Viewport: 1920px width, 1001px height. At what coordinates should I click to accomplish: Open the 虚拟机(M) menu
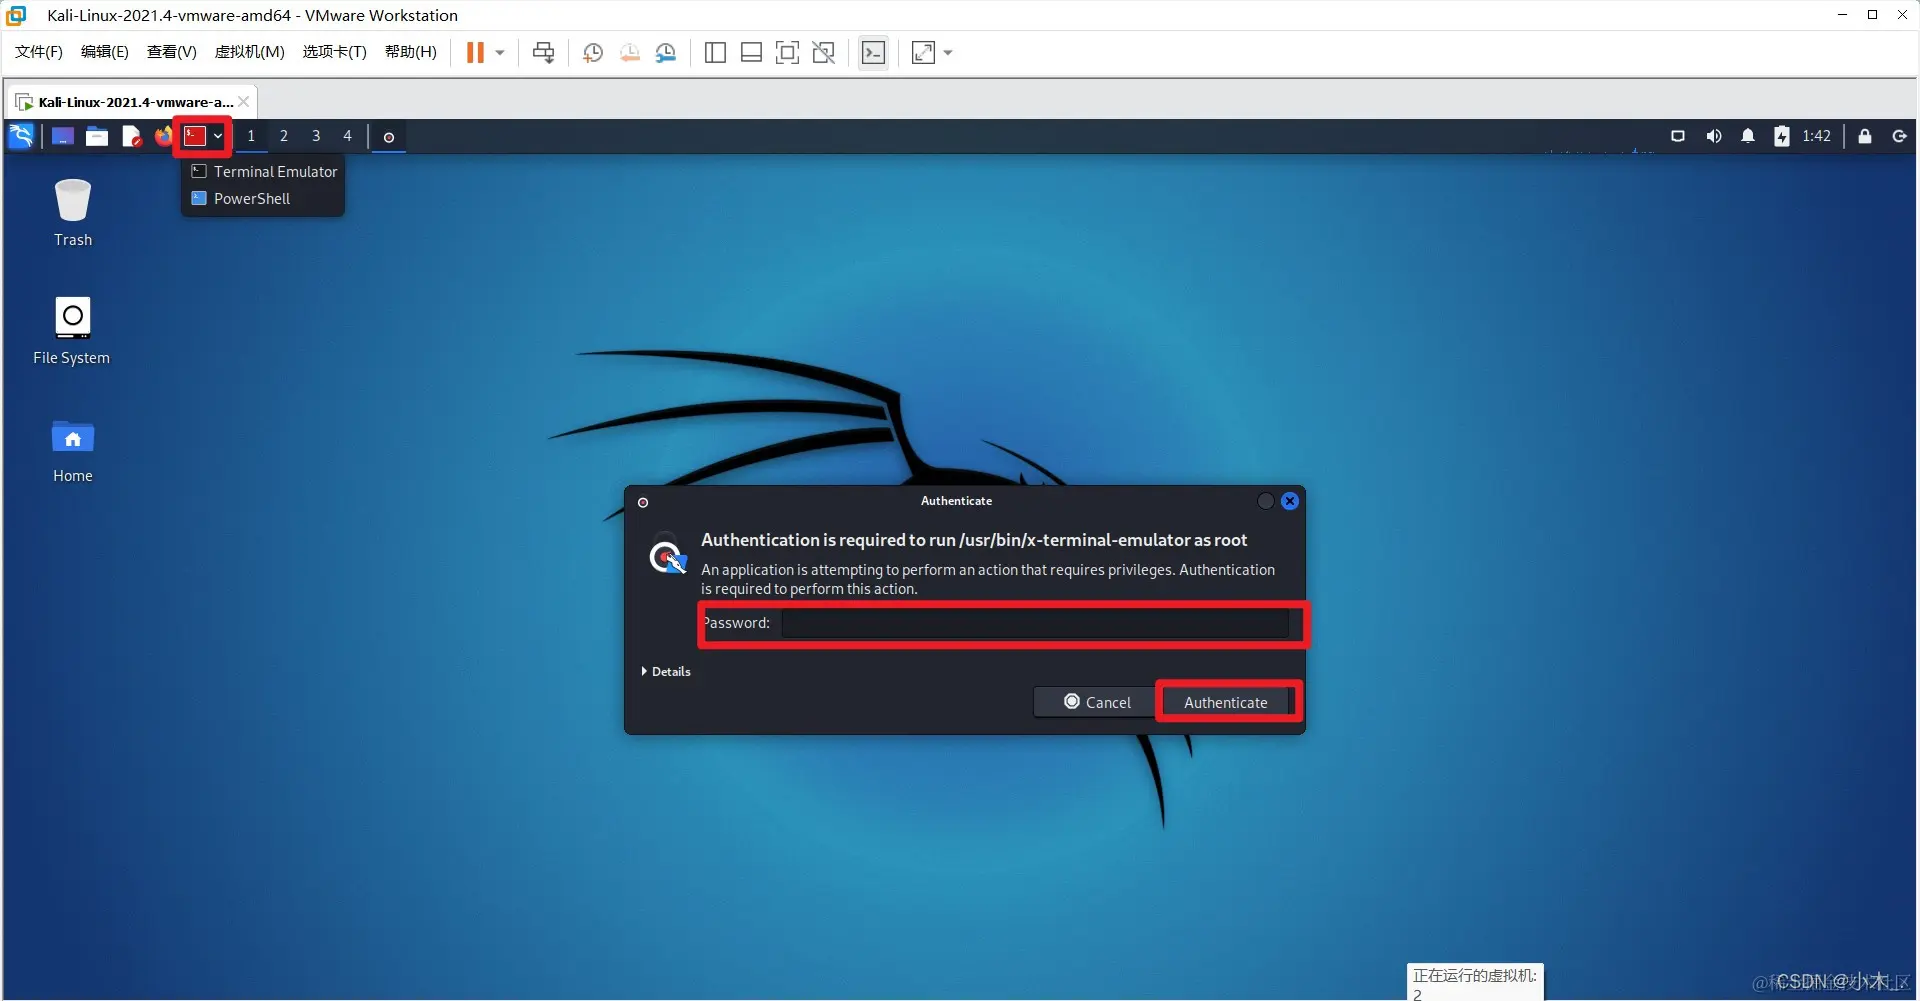point(250,52)
